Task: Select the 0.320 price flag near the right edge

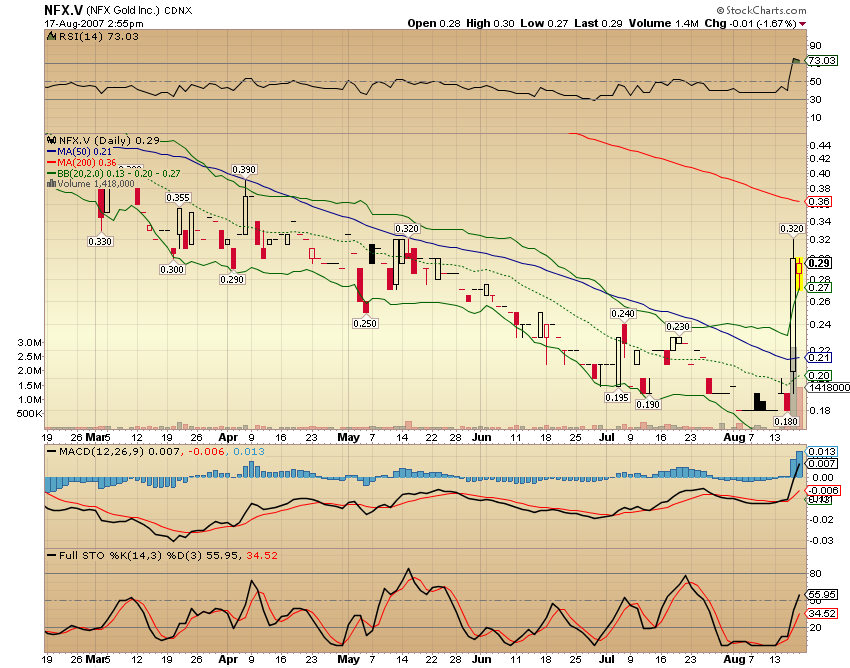Action: tap(791, 230)
